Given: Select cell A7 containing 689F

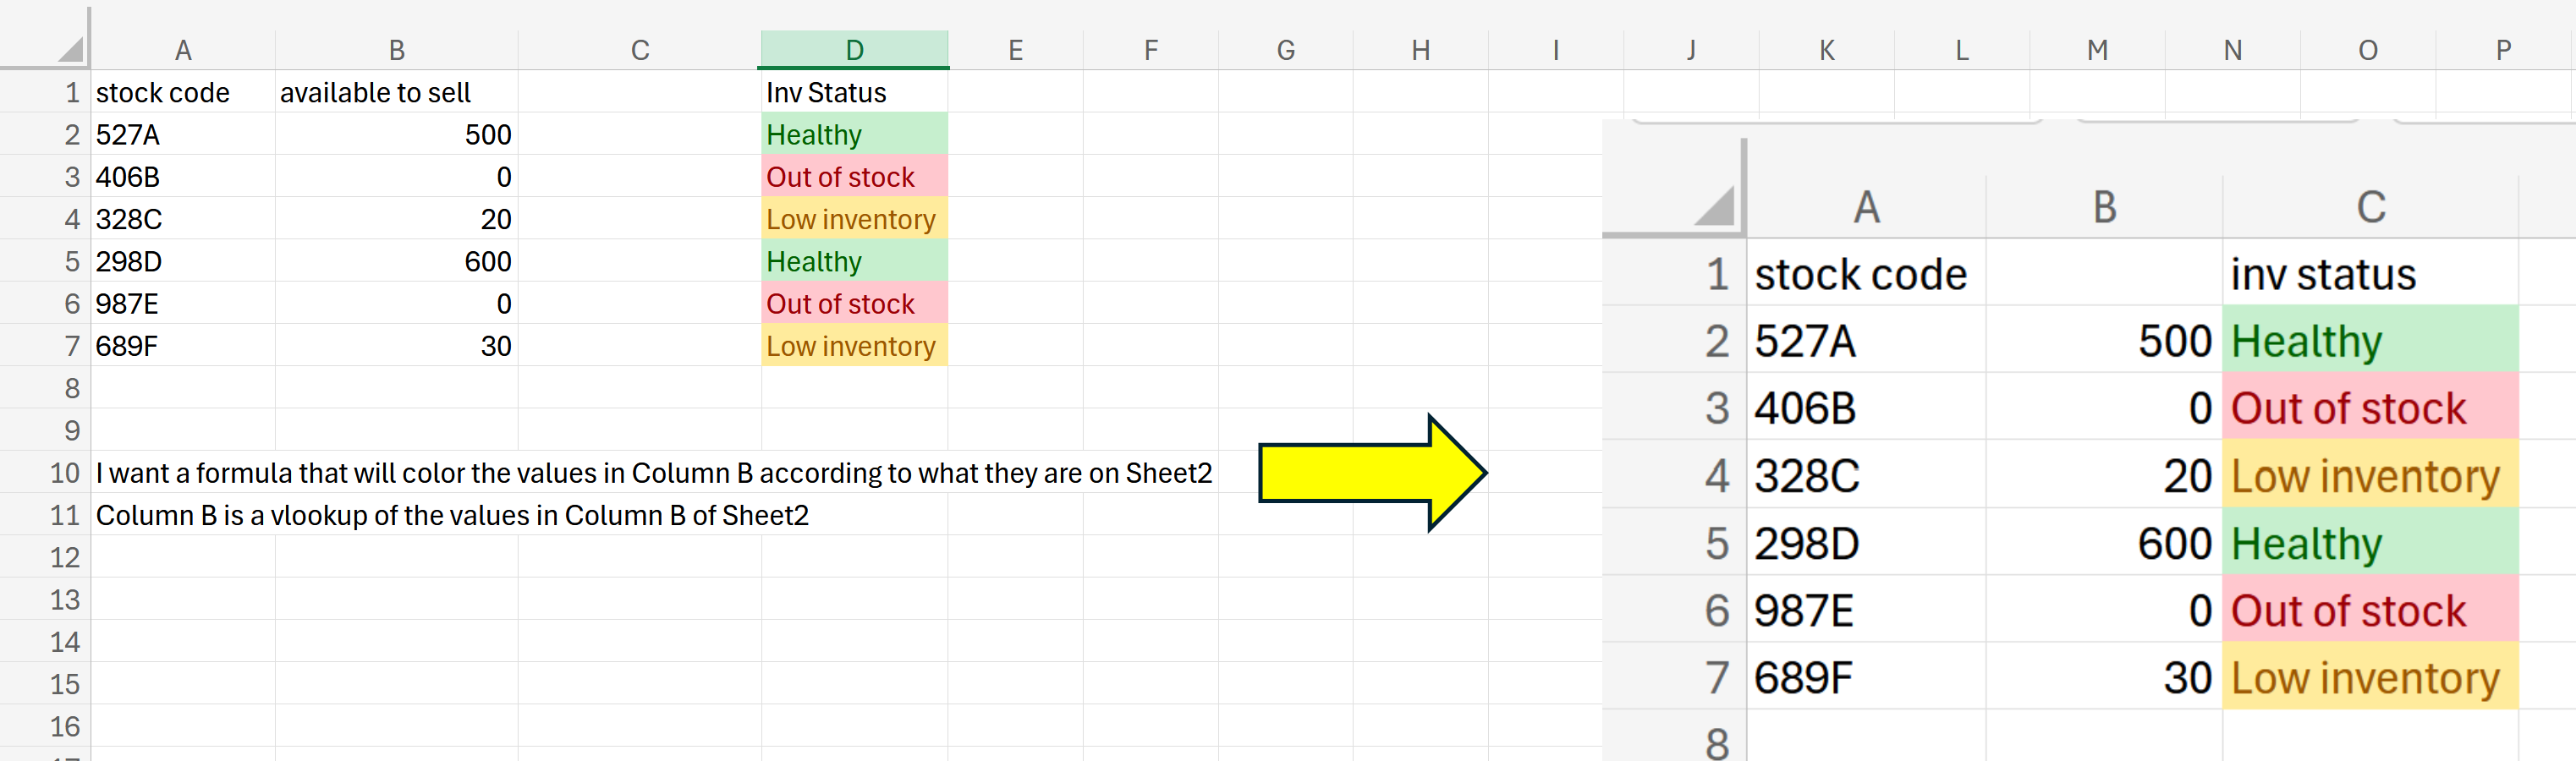Looking at the screenshot, I should tap(183, 346).
